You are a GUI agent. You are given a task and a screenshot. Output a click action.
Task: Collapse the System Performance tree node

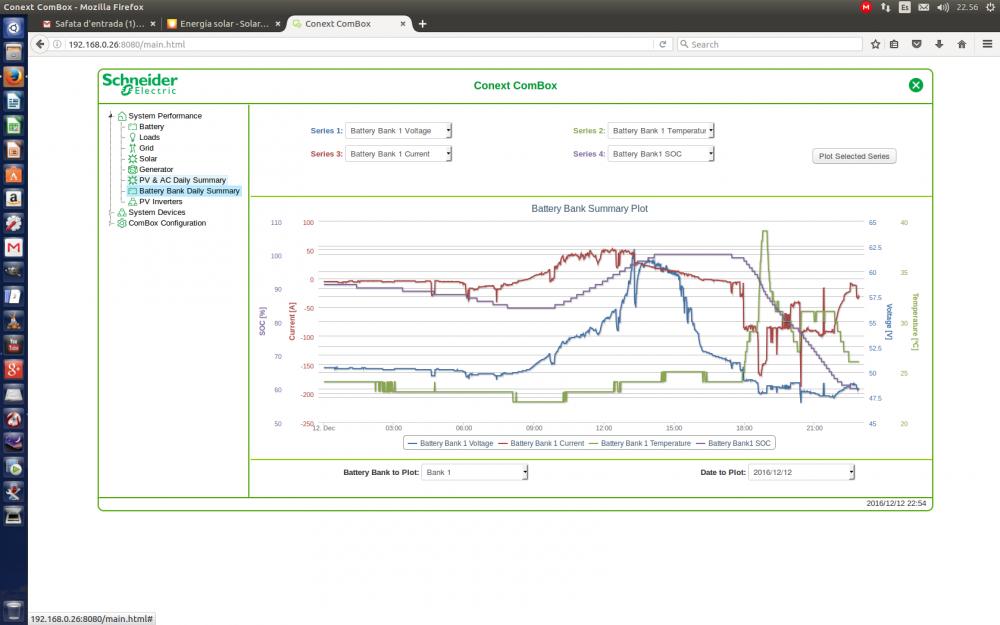(111, 116)
